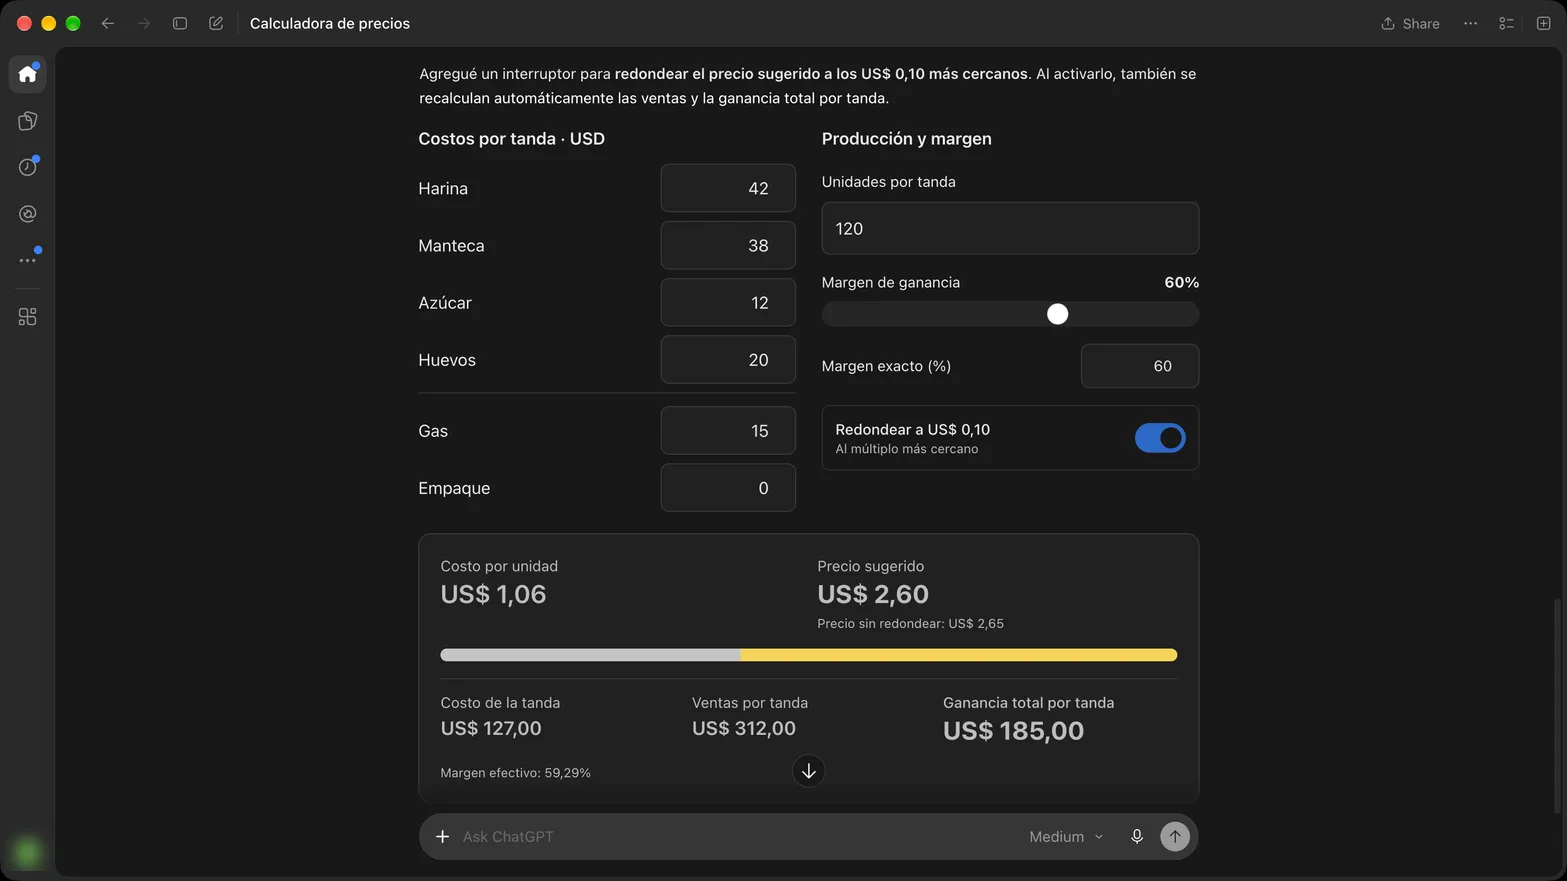Click the cost versus profit proportion bar
The width and height of the screenshot is (1567, 881).
[x=809, y=655]
